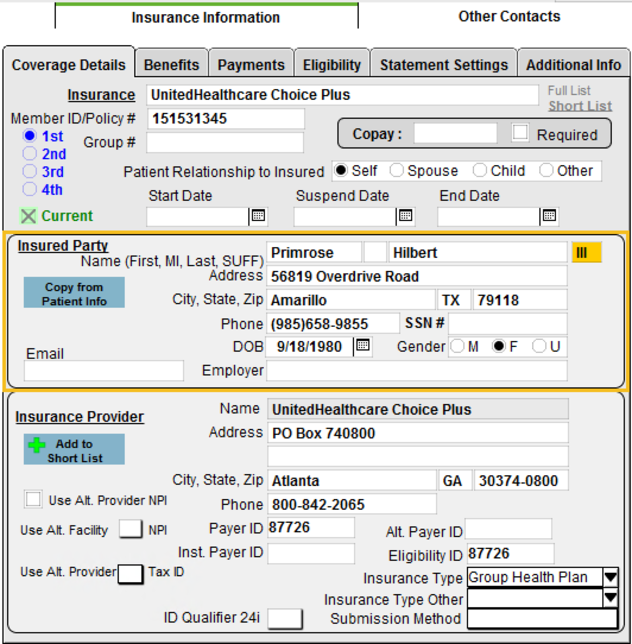Viewport: 632px width, 644px height.
Task: Click the yellow button beside Hilbert name
Action: [586, 252]
